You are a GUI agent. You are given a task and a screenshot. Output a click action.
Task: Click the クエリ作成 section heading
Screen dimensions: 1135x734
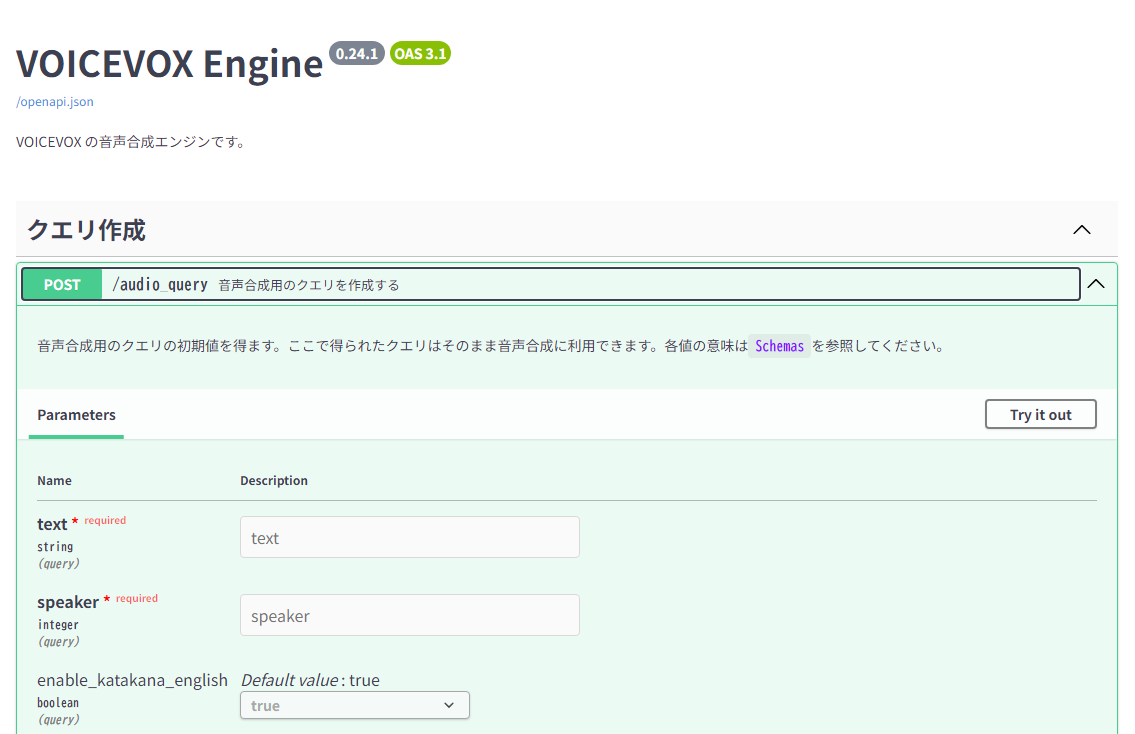point(86,230)
